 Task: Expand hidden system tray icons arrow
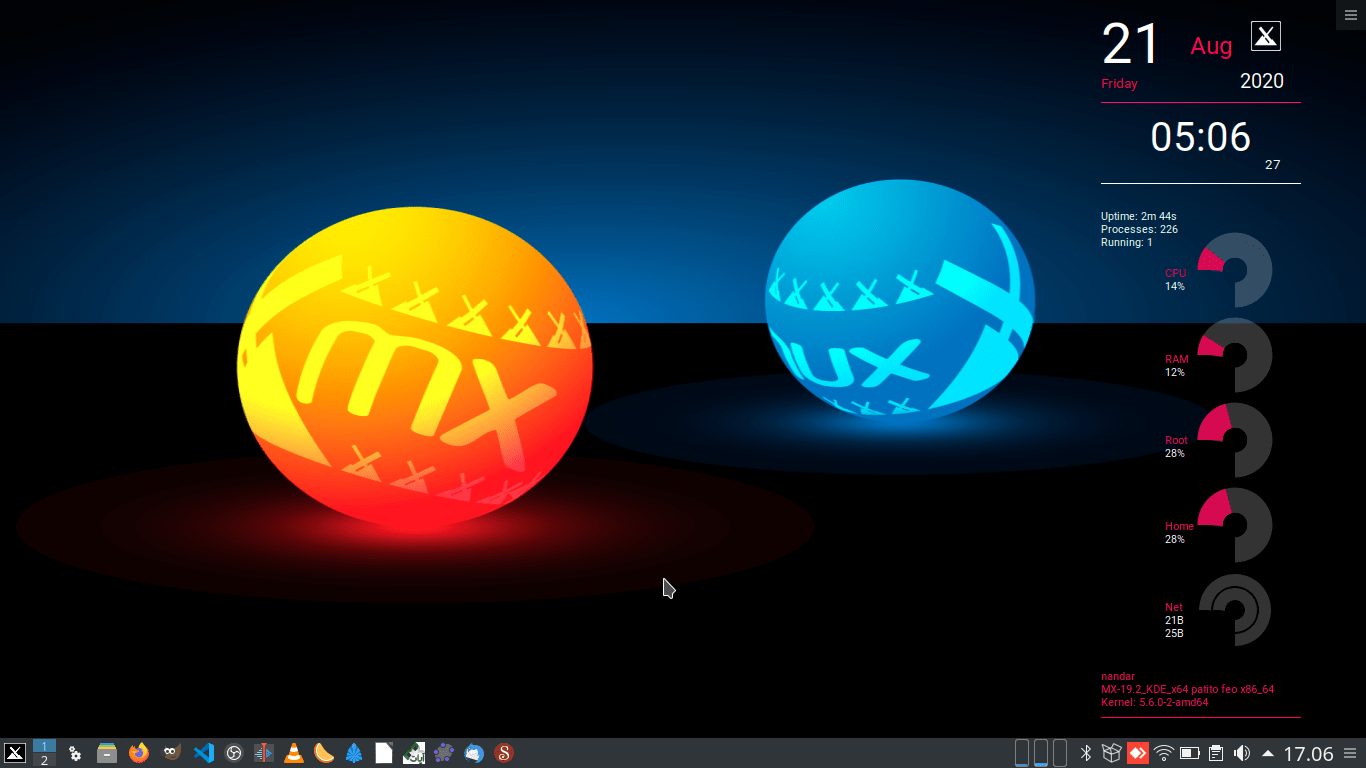(1268, 753)
